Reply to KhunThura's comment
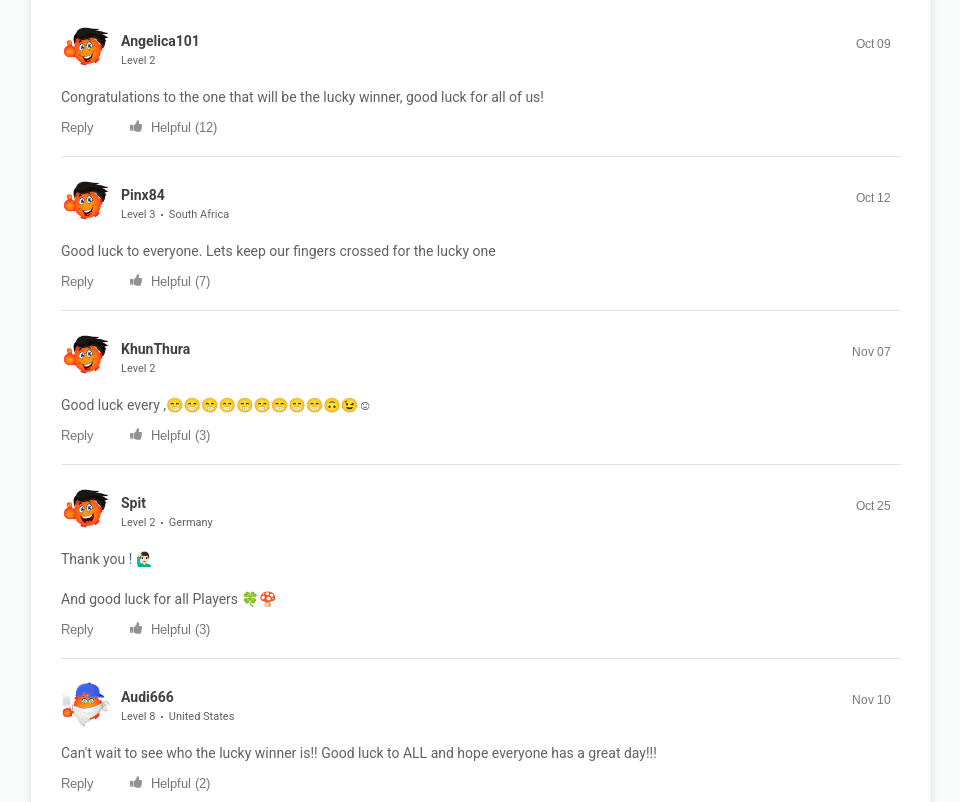The height and width of the screenshot is (802, 960). (x=77, y=435)
